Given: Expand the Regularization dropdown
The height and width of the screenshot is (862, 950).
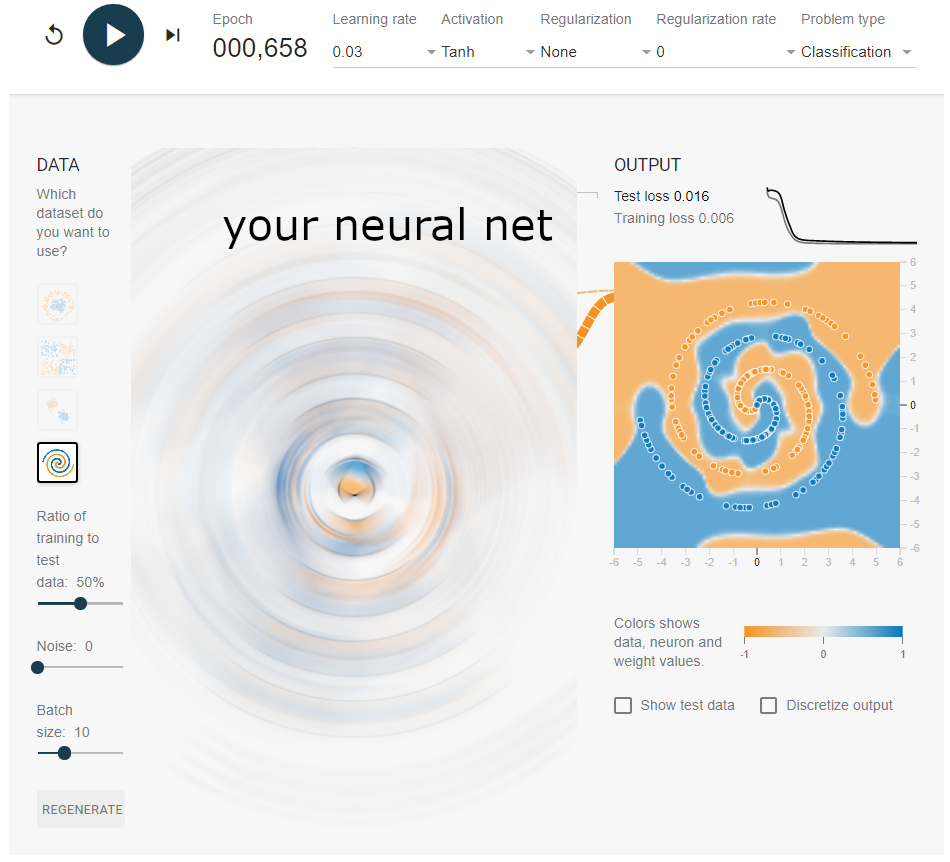Looking at the screenshot, I should pos(595,52).
